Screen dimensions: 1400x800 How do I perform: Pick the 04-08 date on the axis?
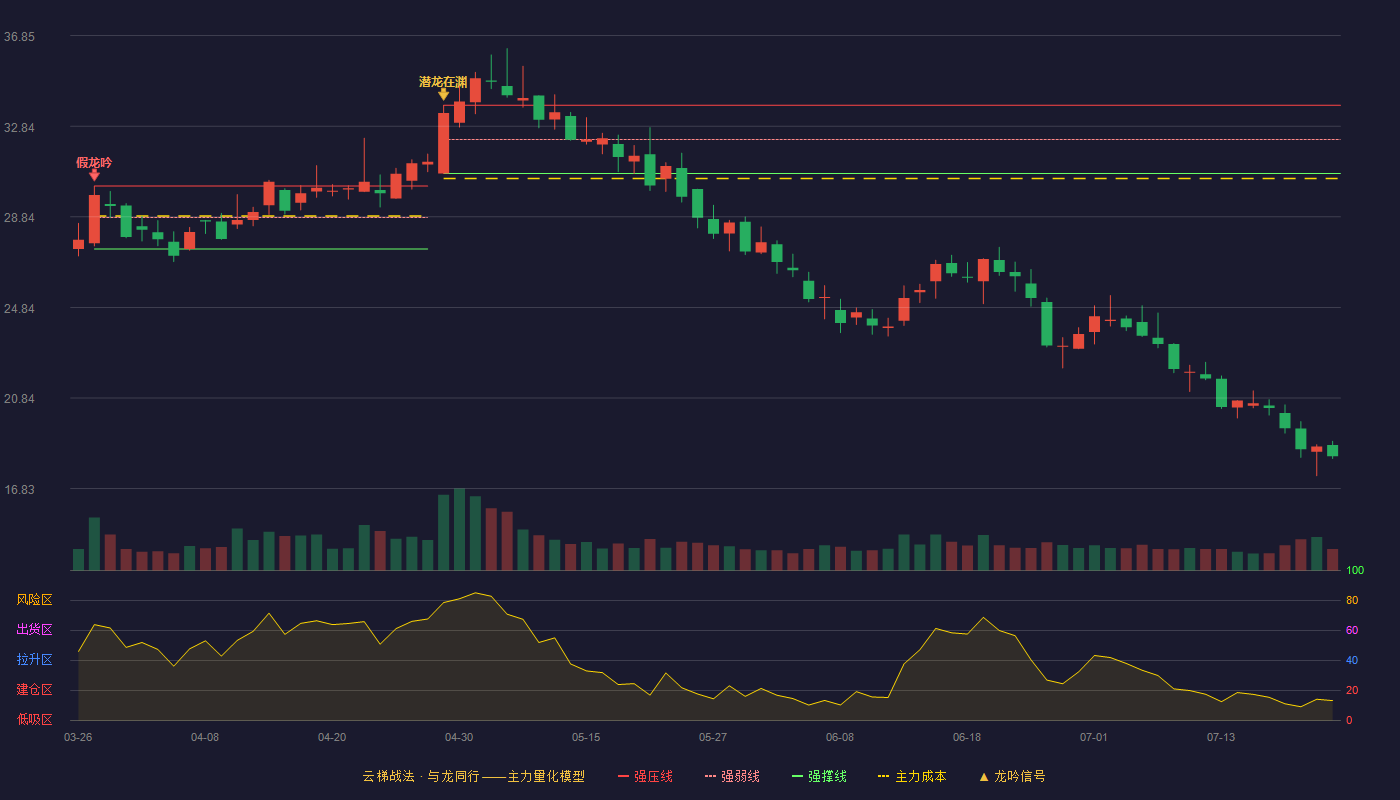tap(205, 737)
